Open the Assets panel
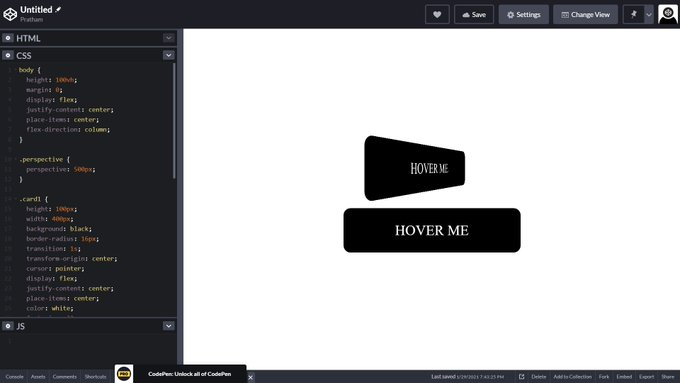Viewport: 680px width, 383px height. 38,376
